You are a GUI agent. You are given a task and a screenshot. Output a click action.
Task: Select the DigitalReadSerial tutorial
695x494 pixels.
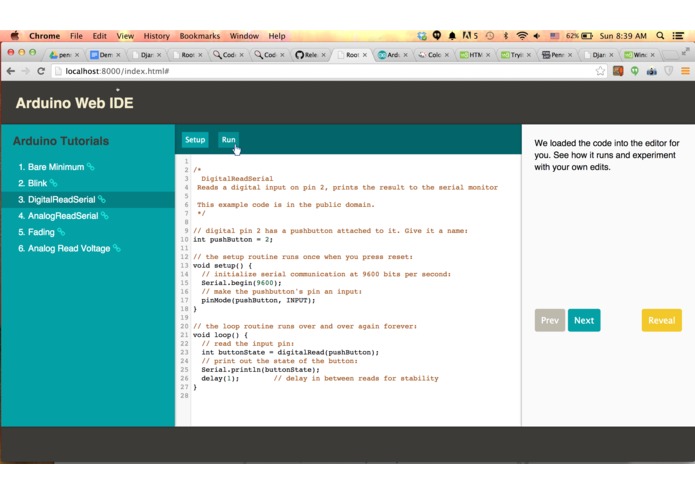point(62,199)
